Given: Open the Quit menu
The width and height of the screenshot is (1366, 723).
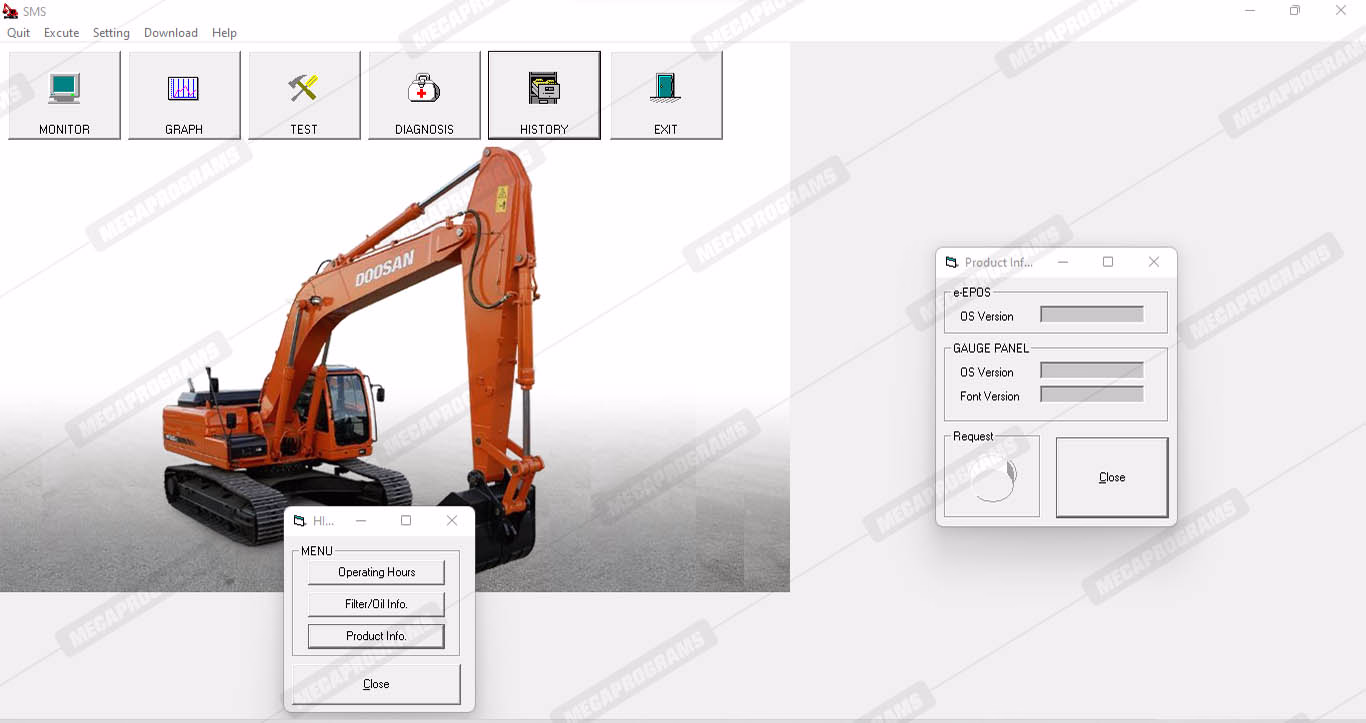Looking at the screenshot, I should click(18, 33).
